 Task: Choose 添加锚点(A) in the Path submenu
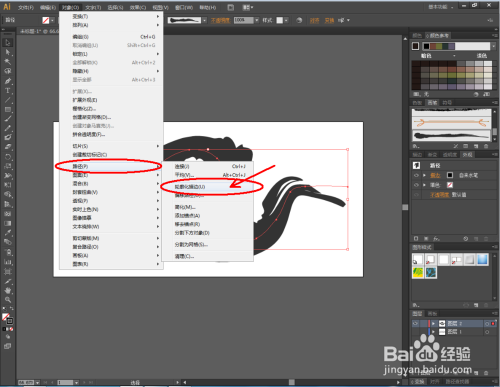click(x=187, y=216)
